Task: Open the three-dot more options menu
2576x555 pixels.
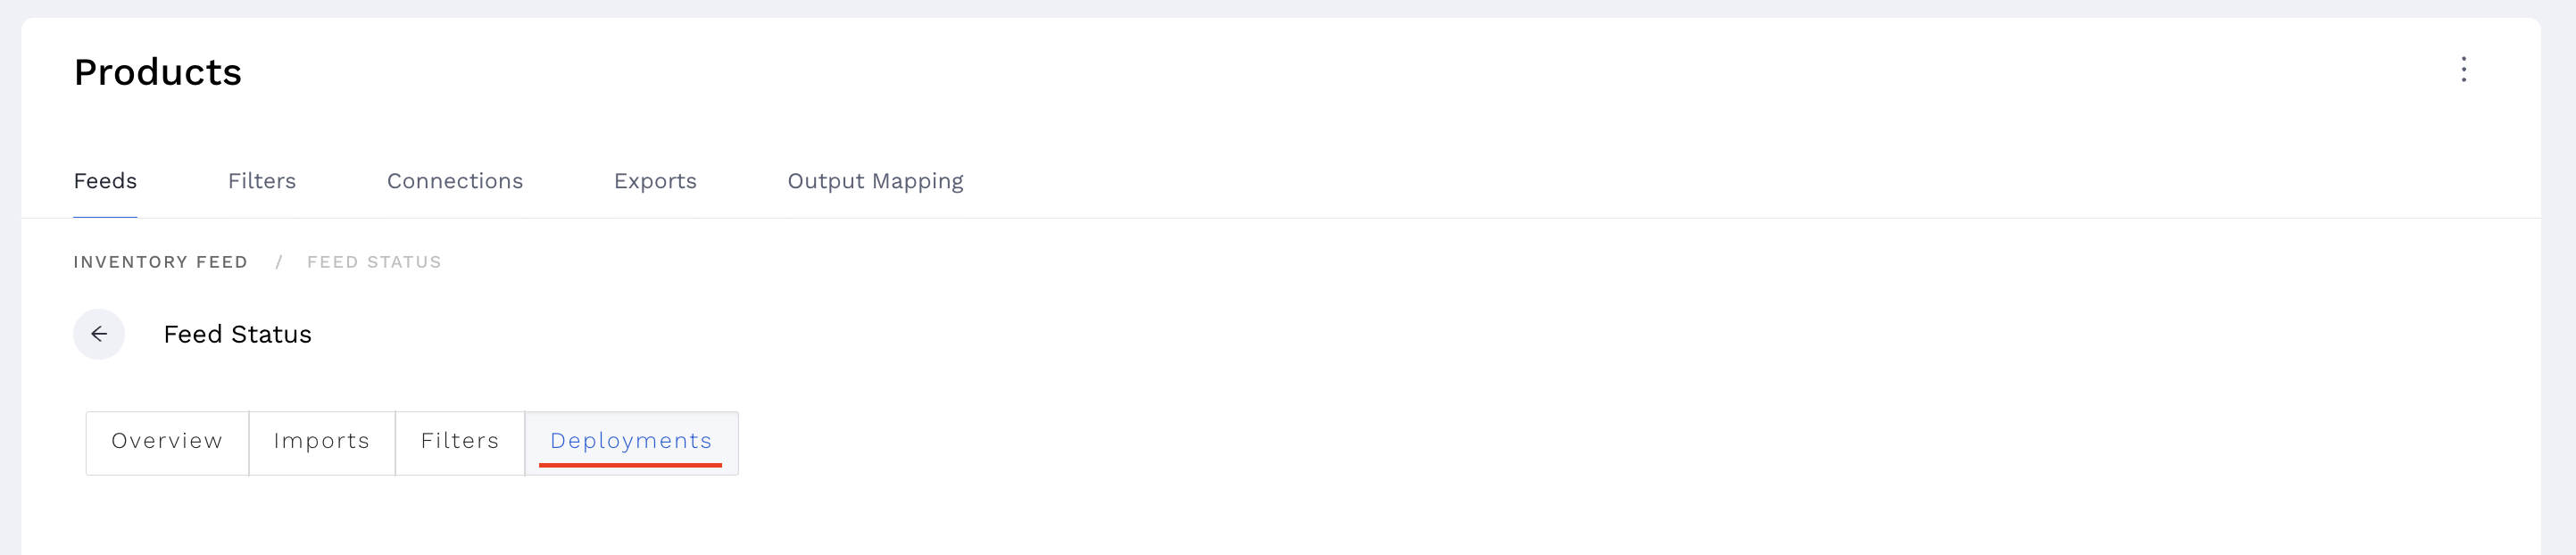Action: point(2463,69)
